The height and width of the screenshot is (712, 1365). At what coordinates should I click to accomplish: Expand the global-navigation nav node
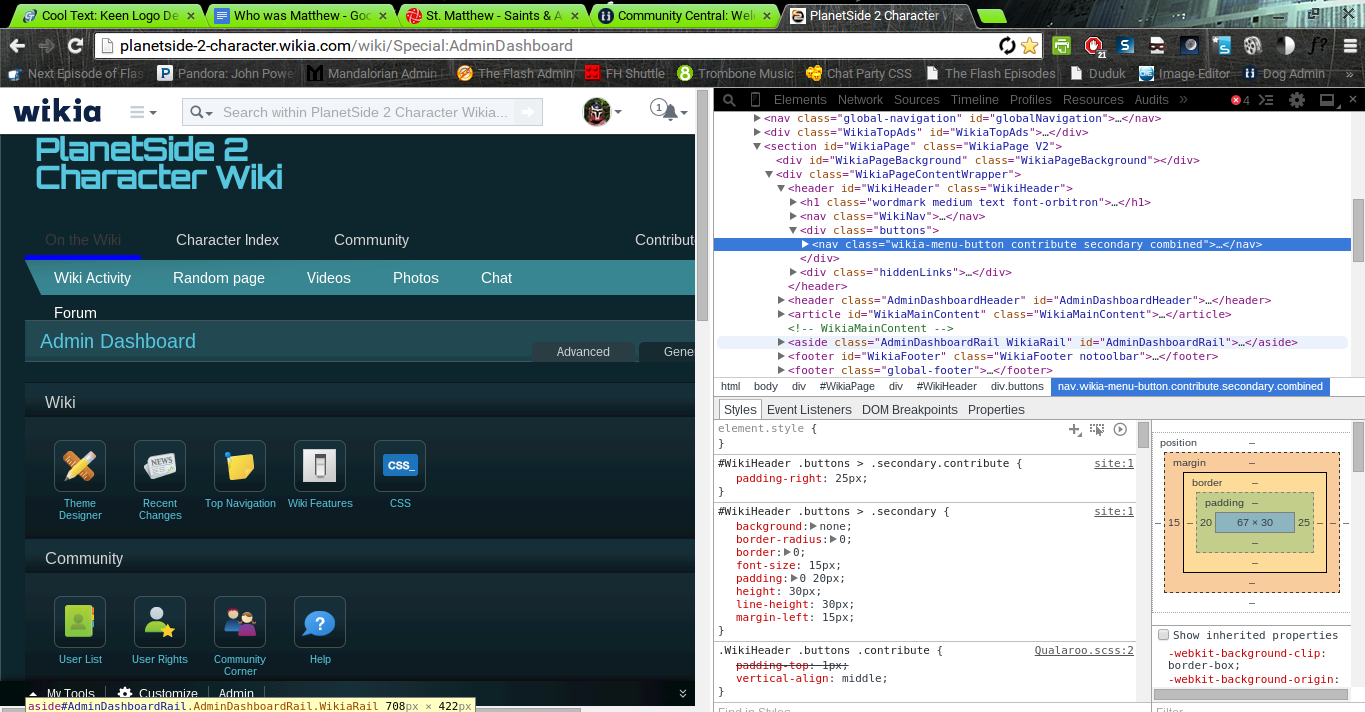(756, 118)
